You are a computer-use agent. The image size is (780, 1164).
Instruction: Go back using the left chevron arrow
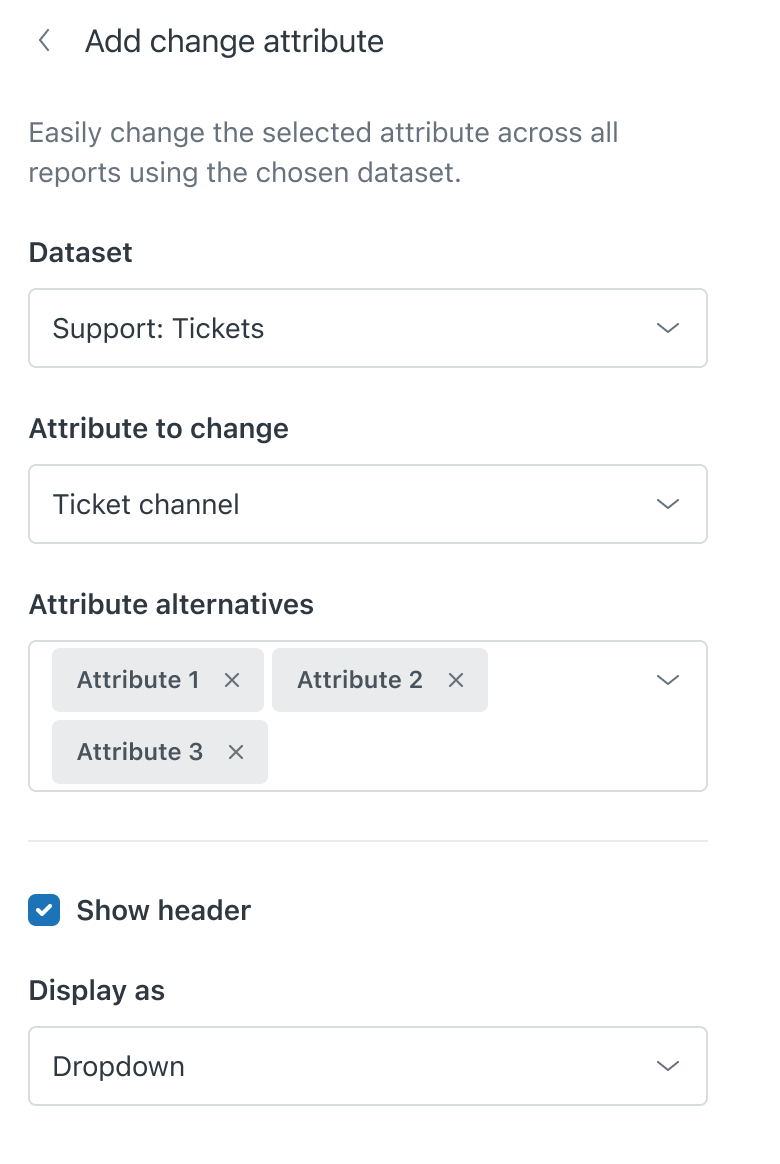click(43, 41)
